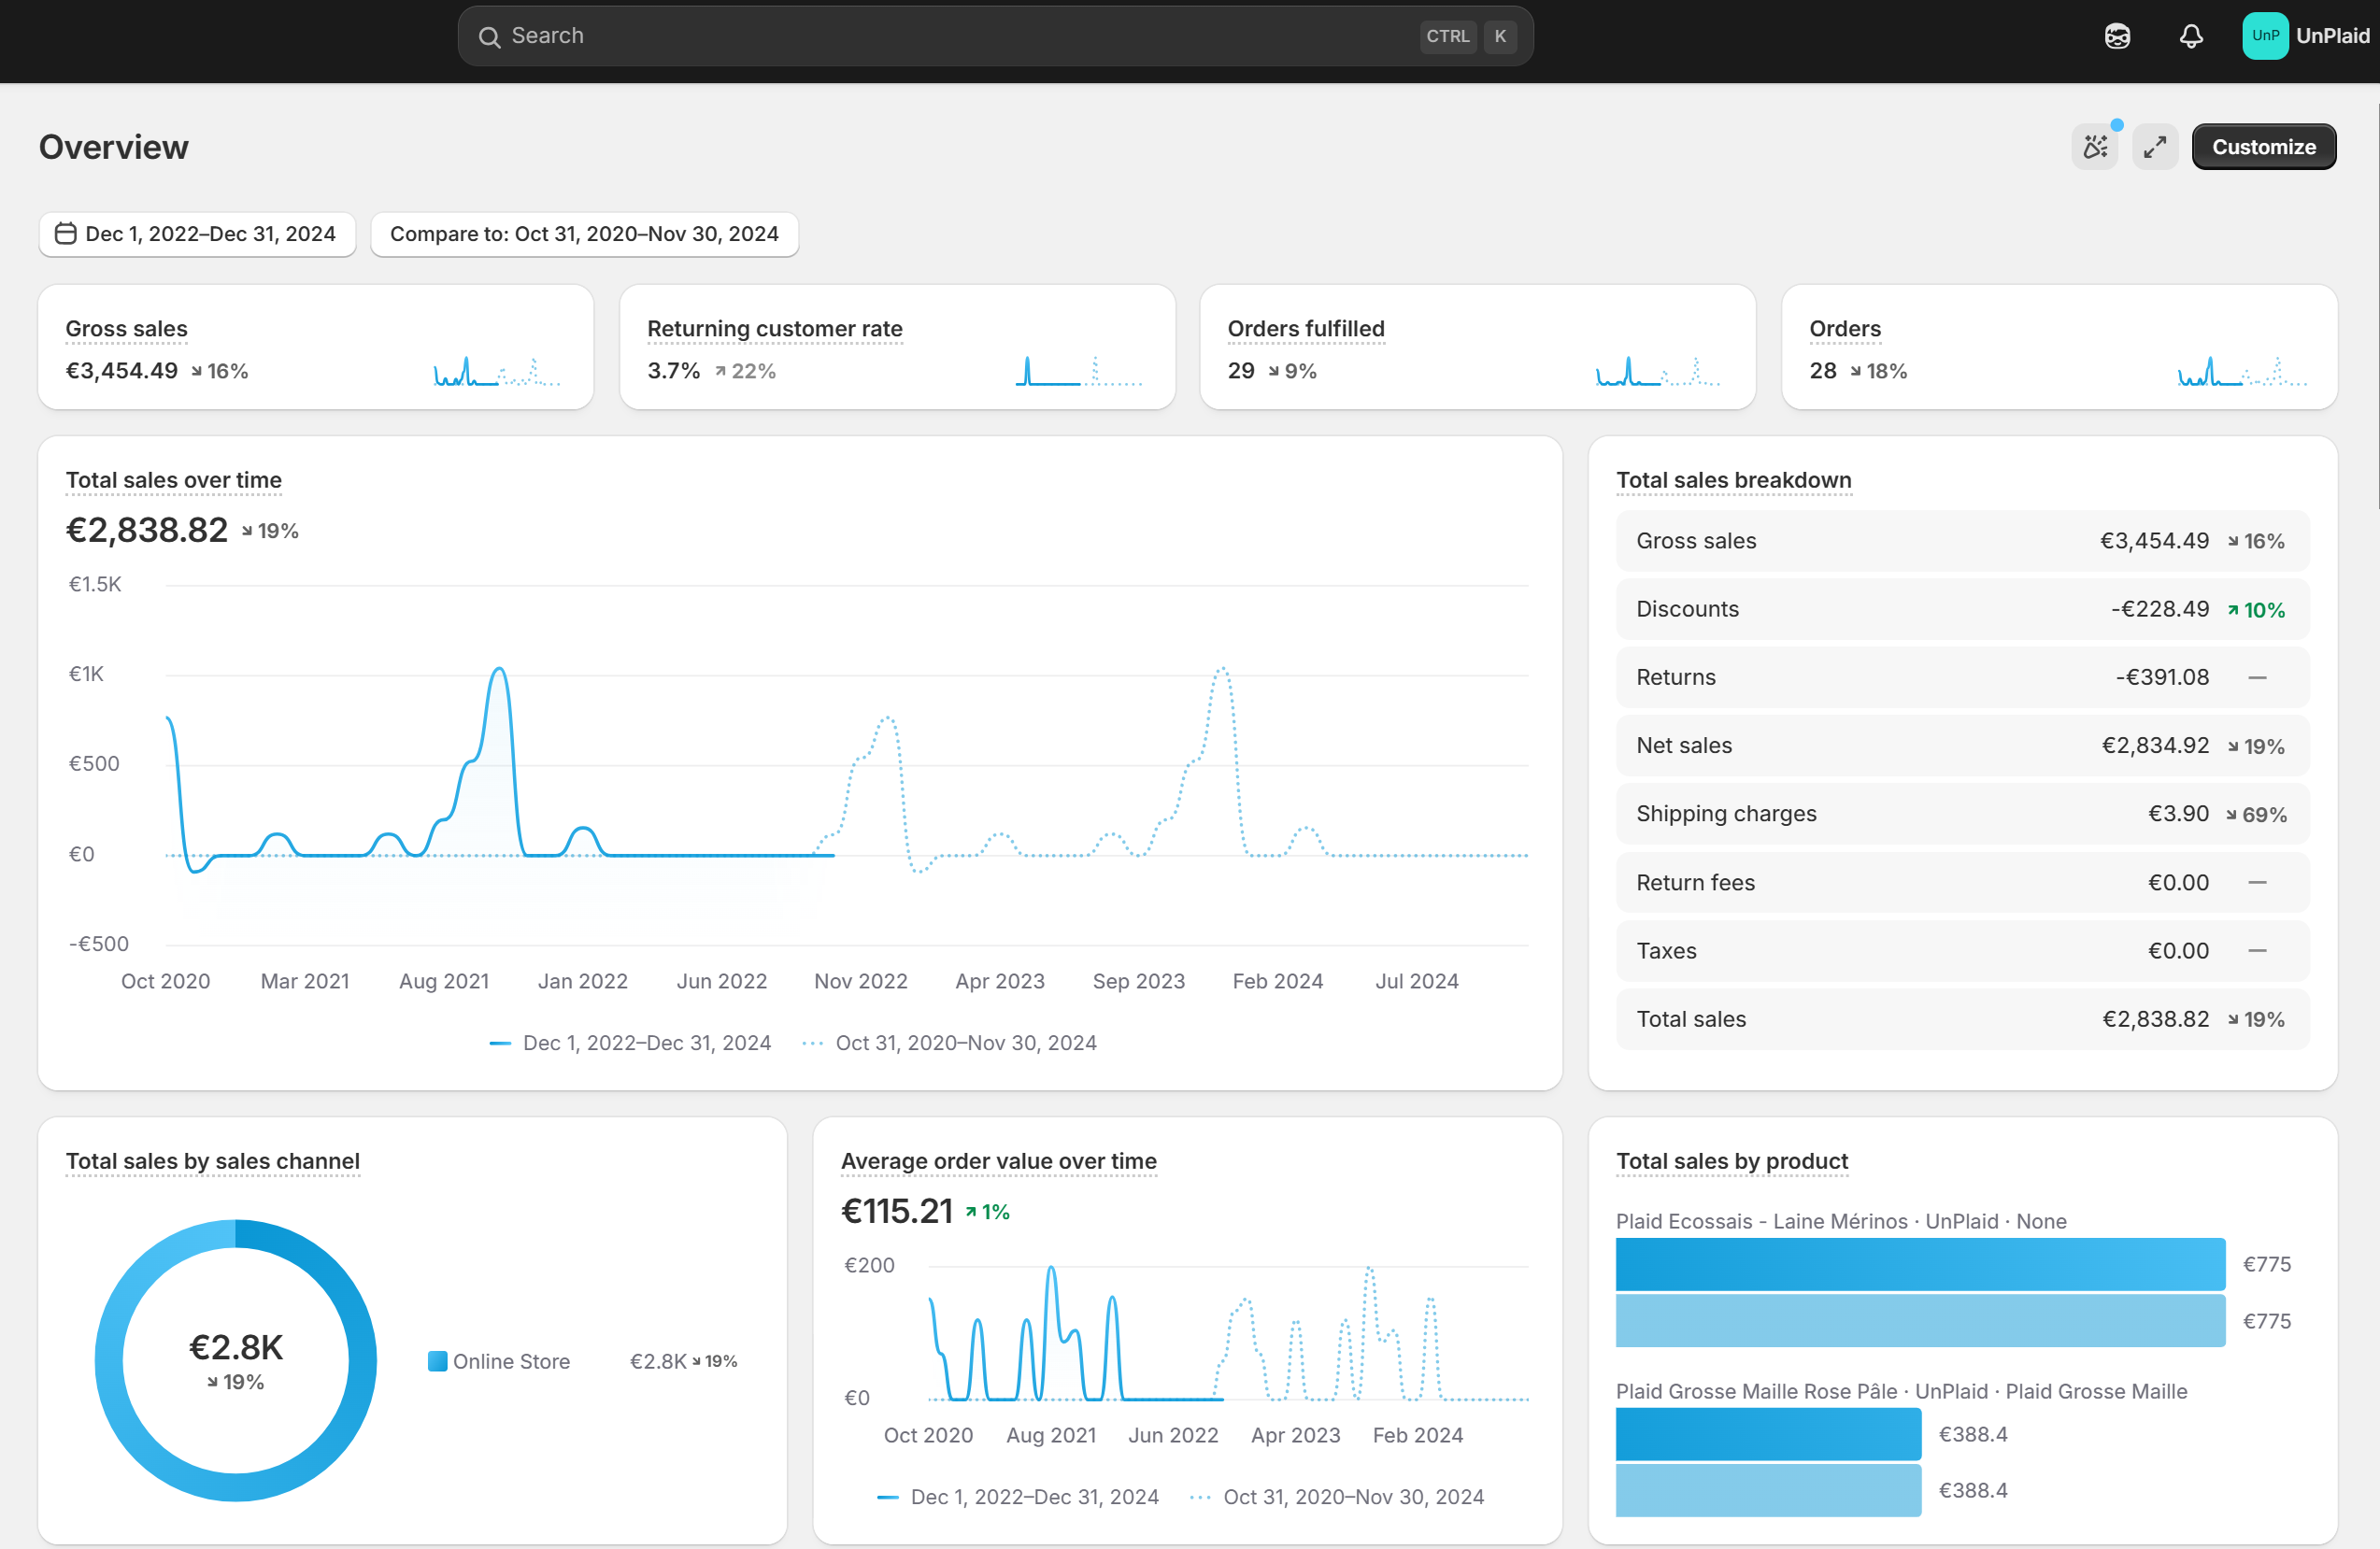The width and height of the screenshot is (2380, 1549).
Task: Open the UnPlaid account avatar
Action: 2265,36
